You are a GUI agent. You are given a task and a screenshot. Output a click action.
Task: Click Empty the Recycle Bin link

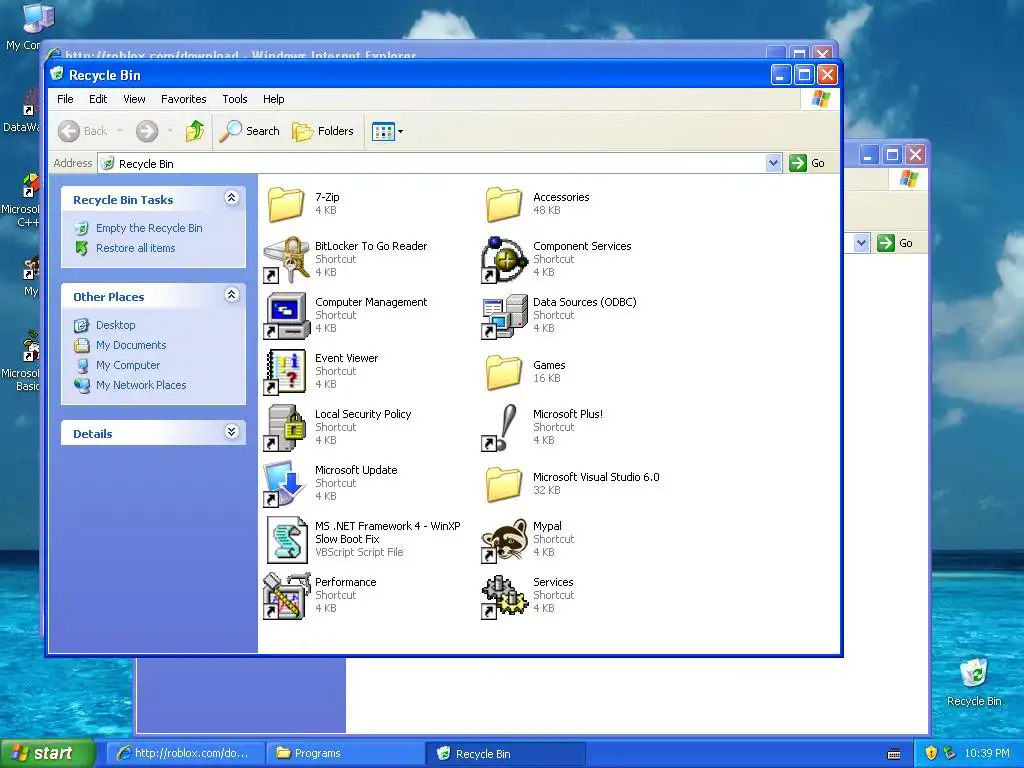[149, 228]
